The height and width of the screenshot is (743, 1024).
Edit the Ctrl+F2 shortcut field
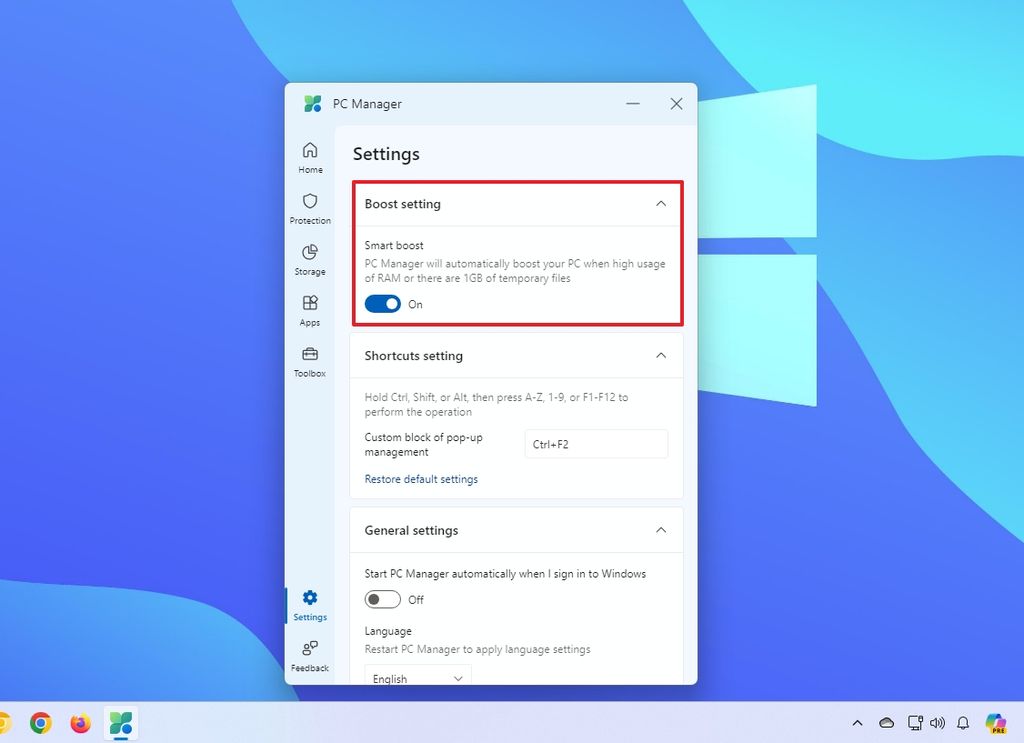tap(596, 443)
